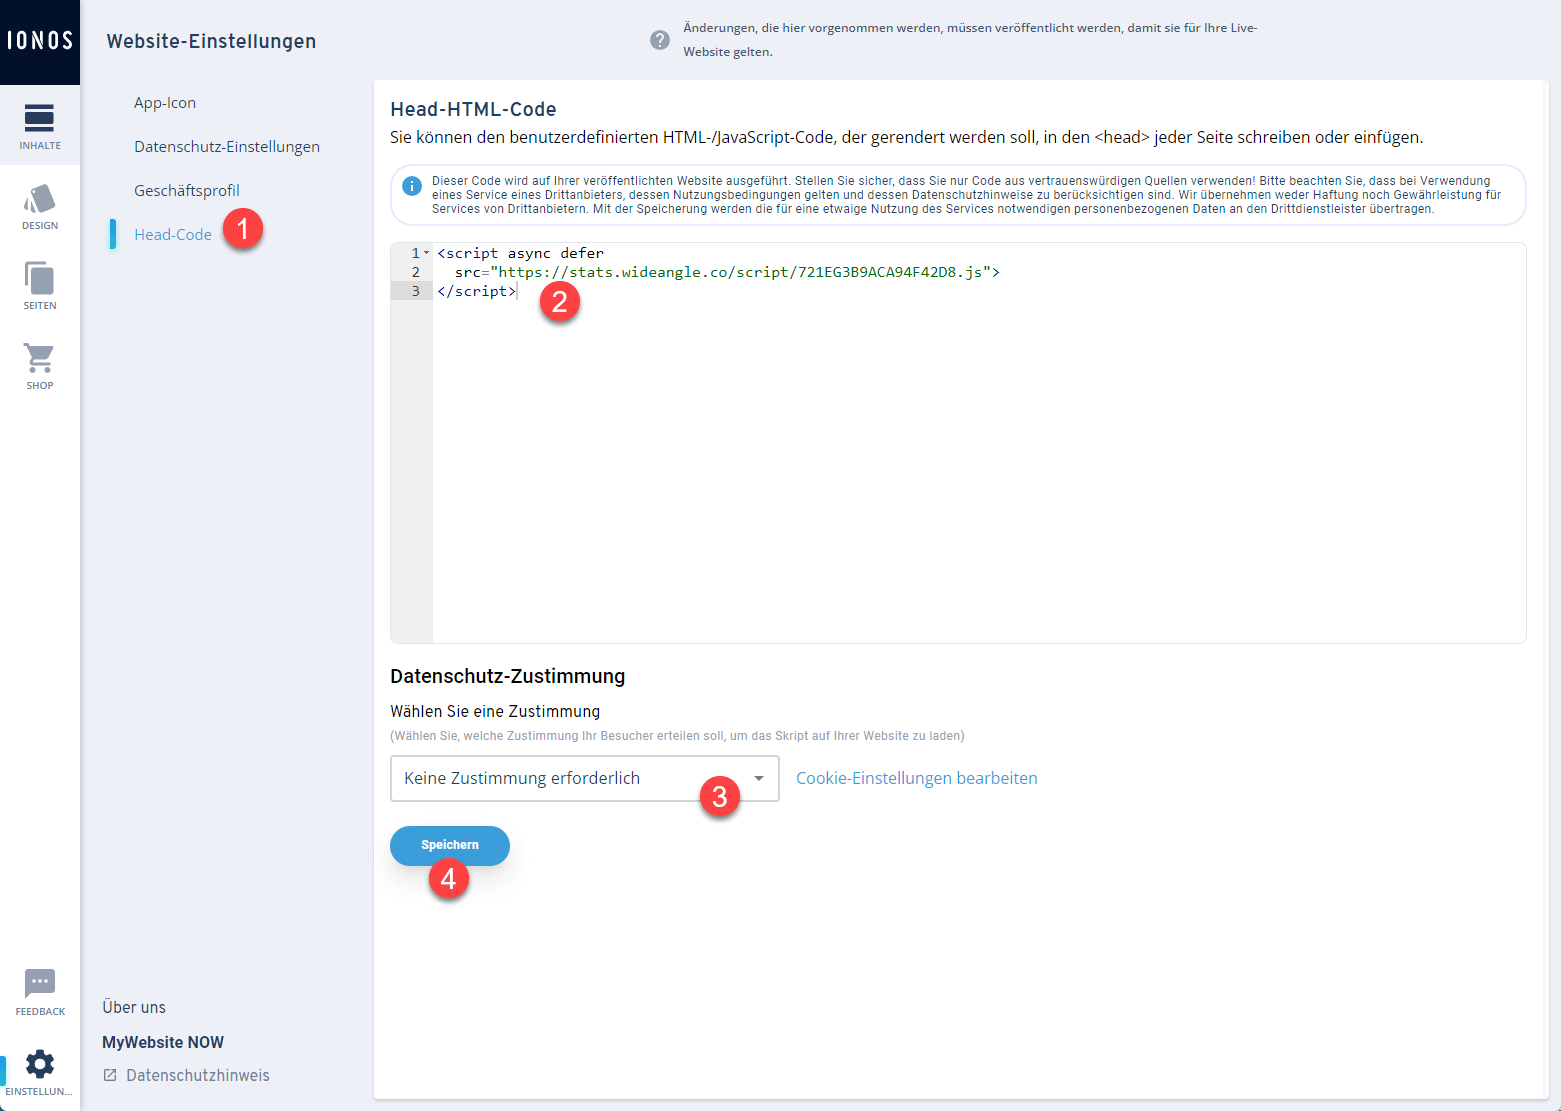
Task: Click the Website-Einstellungen title
Action: click(211, 41)
